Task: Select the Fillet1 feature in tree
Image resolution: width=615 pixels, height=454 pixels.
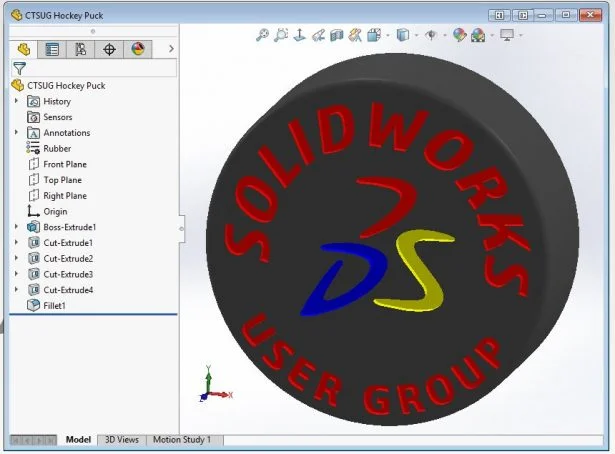Action: [x=58, y=306]
